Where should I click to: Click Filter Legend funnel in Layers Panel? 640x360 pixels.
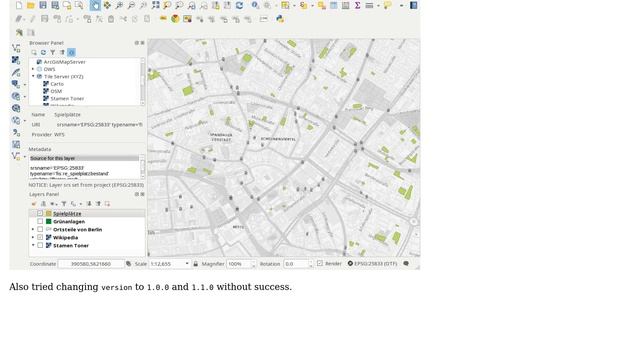(64, 204)
